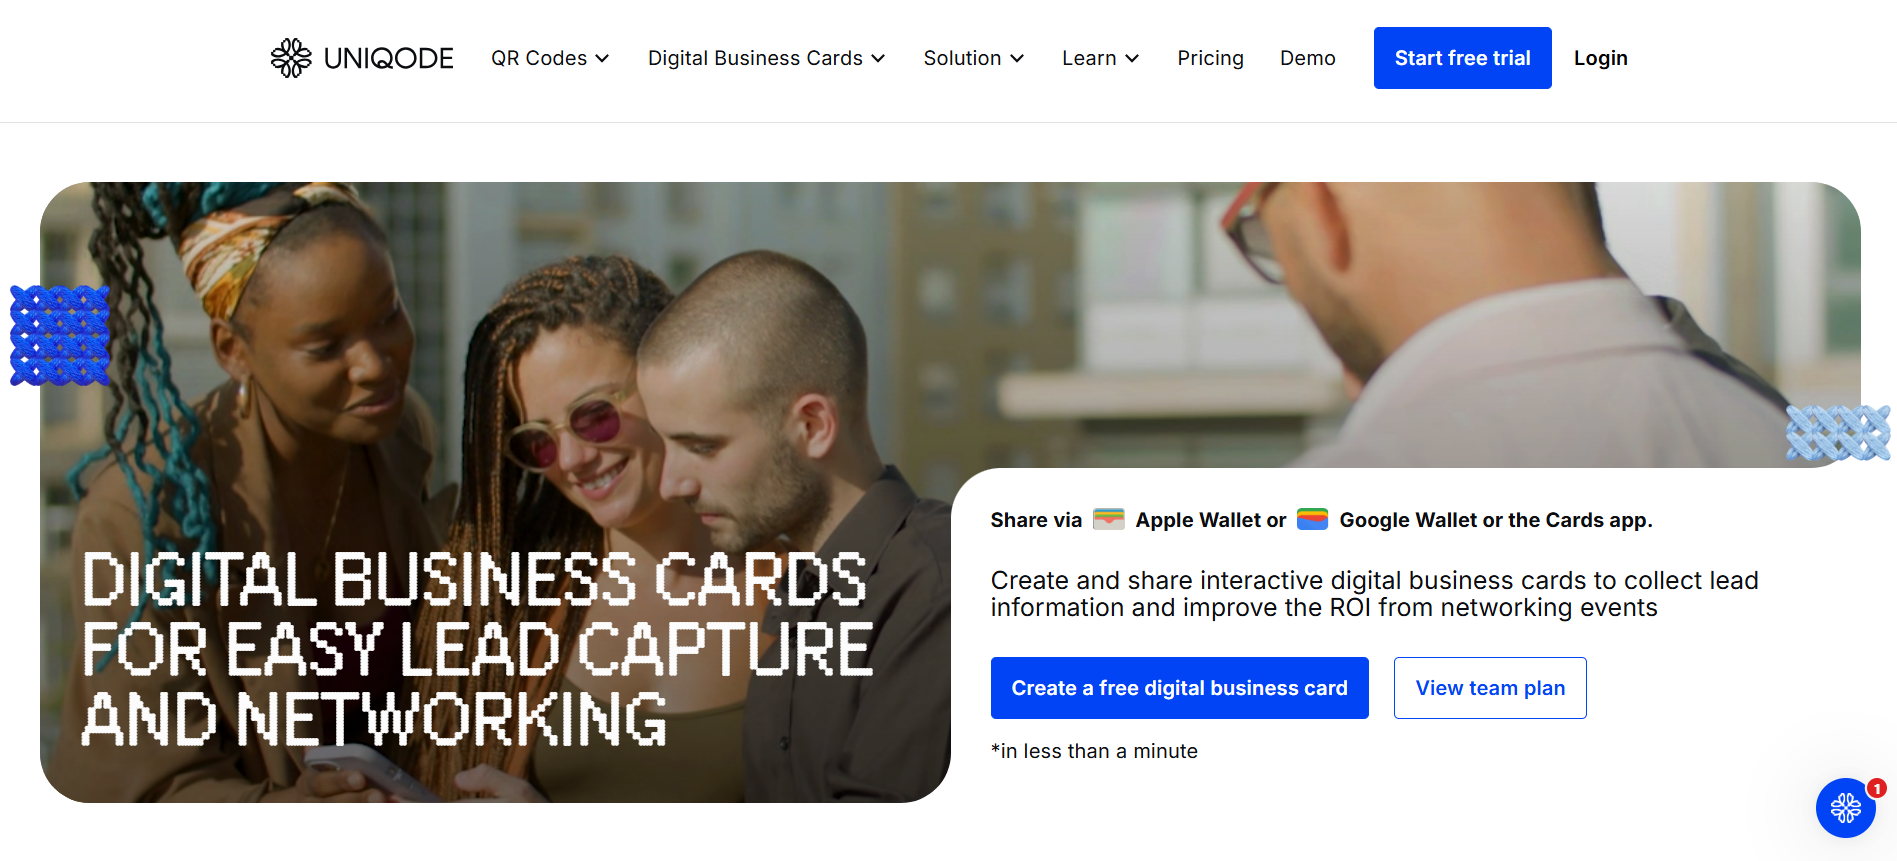Click the Uniqode flower logo icon
Image resolution: width=1897 pixels, height=861 pixels.
point(291,58)
